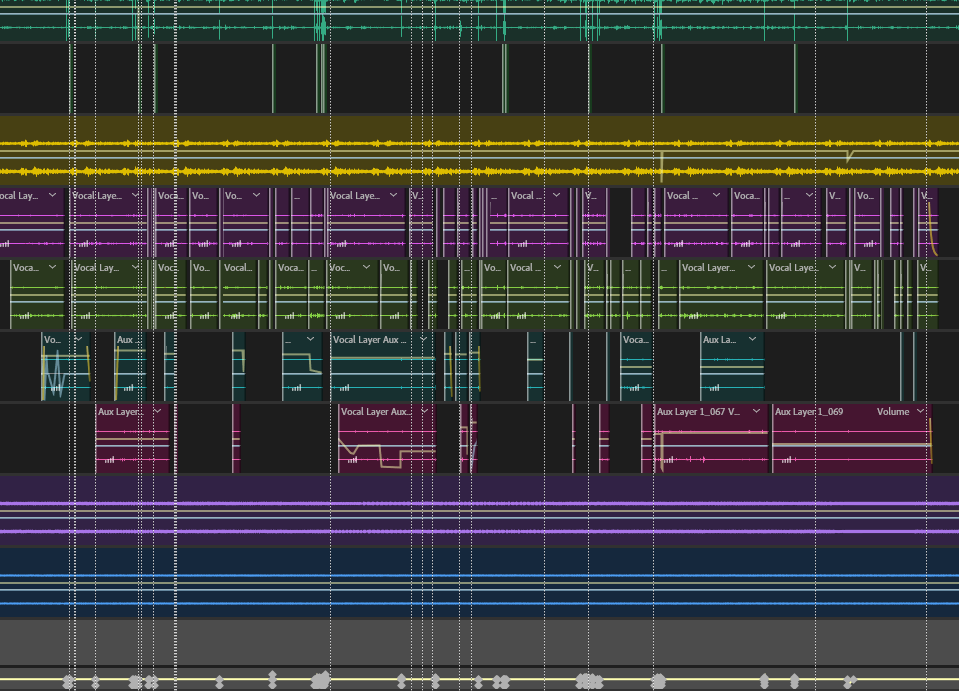Image resolution: width=959 pixels, height=691 pixels.
Task: Select the top green waveform clip
Action: pyautogui.click(x=480, y=21)
